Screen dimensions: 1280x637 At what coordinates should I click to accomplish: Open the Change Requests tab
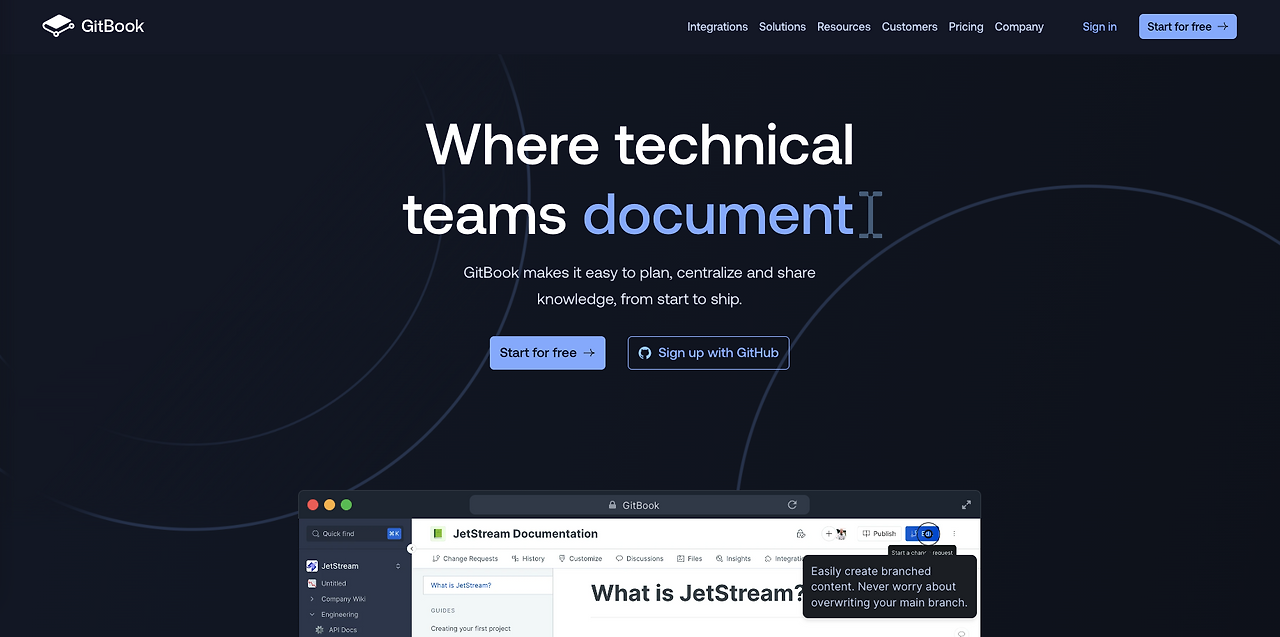coord(465,559)
